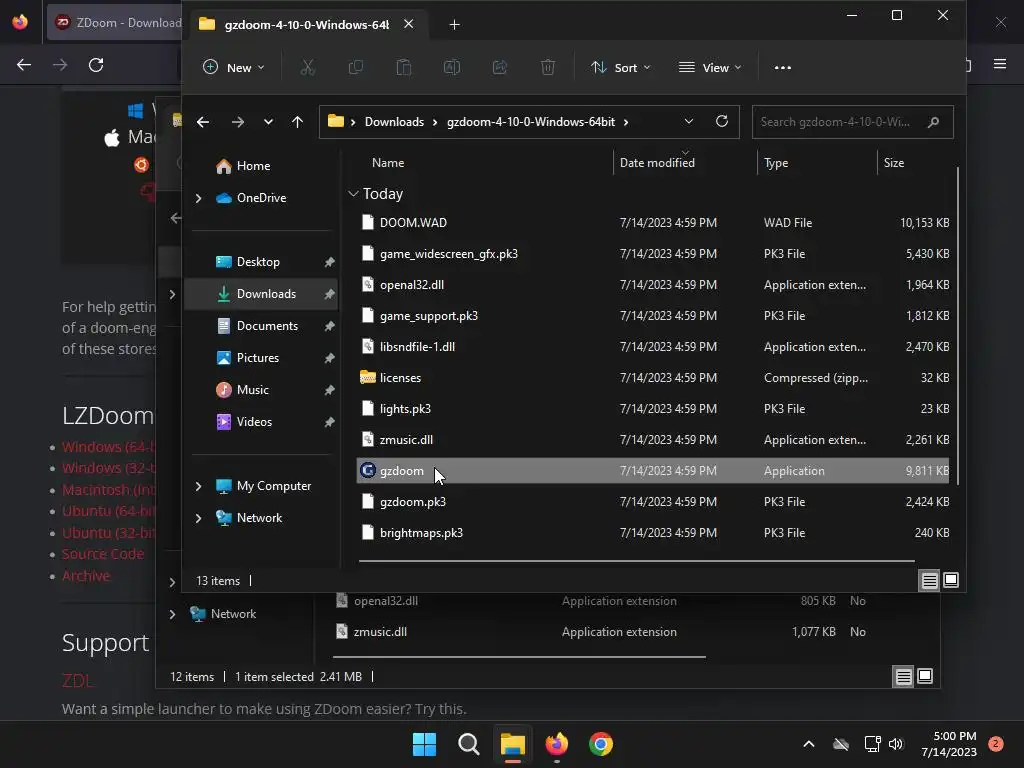The image size is (1024, 768).
Task: Switch to large icons view layout icon
Action: coord(951,580)
